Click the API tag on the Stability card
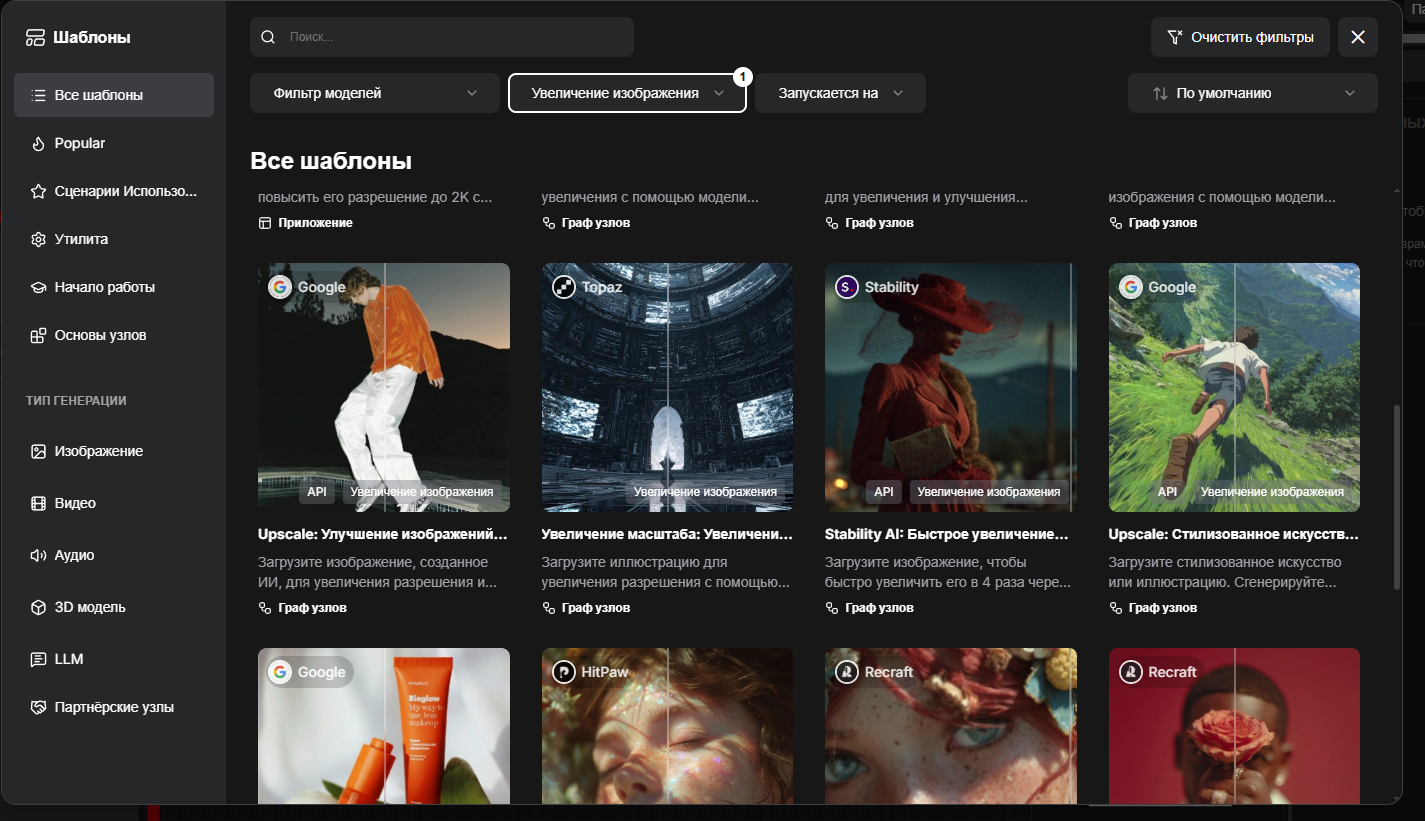 click(x=884, y=492)
